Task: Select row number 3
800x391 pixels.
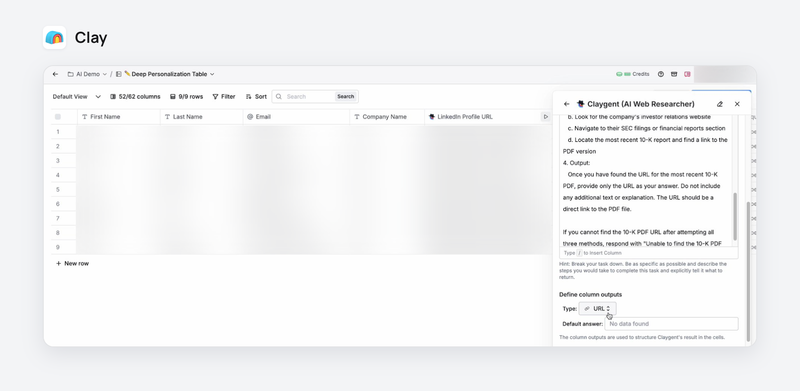Action: tap(58, 161)
